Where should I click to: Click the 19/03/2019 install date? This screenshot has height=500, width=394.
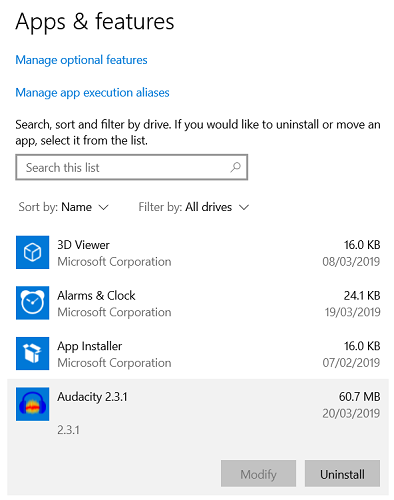point(353,312)
